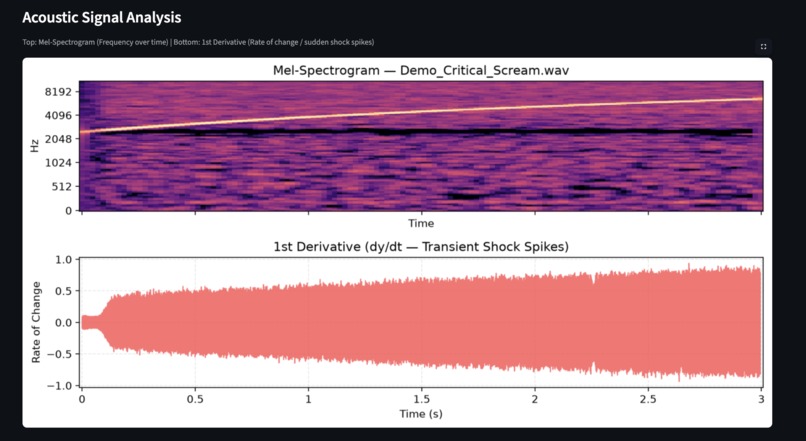This screenshot has height=441, width=806.
Task: Open the chart in fullscreen view
Action: tap(763, 47)
